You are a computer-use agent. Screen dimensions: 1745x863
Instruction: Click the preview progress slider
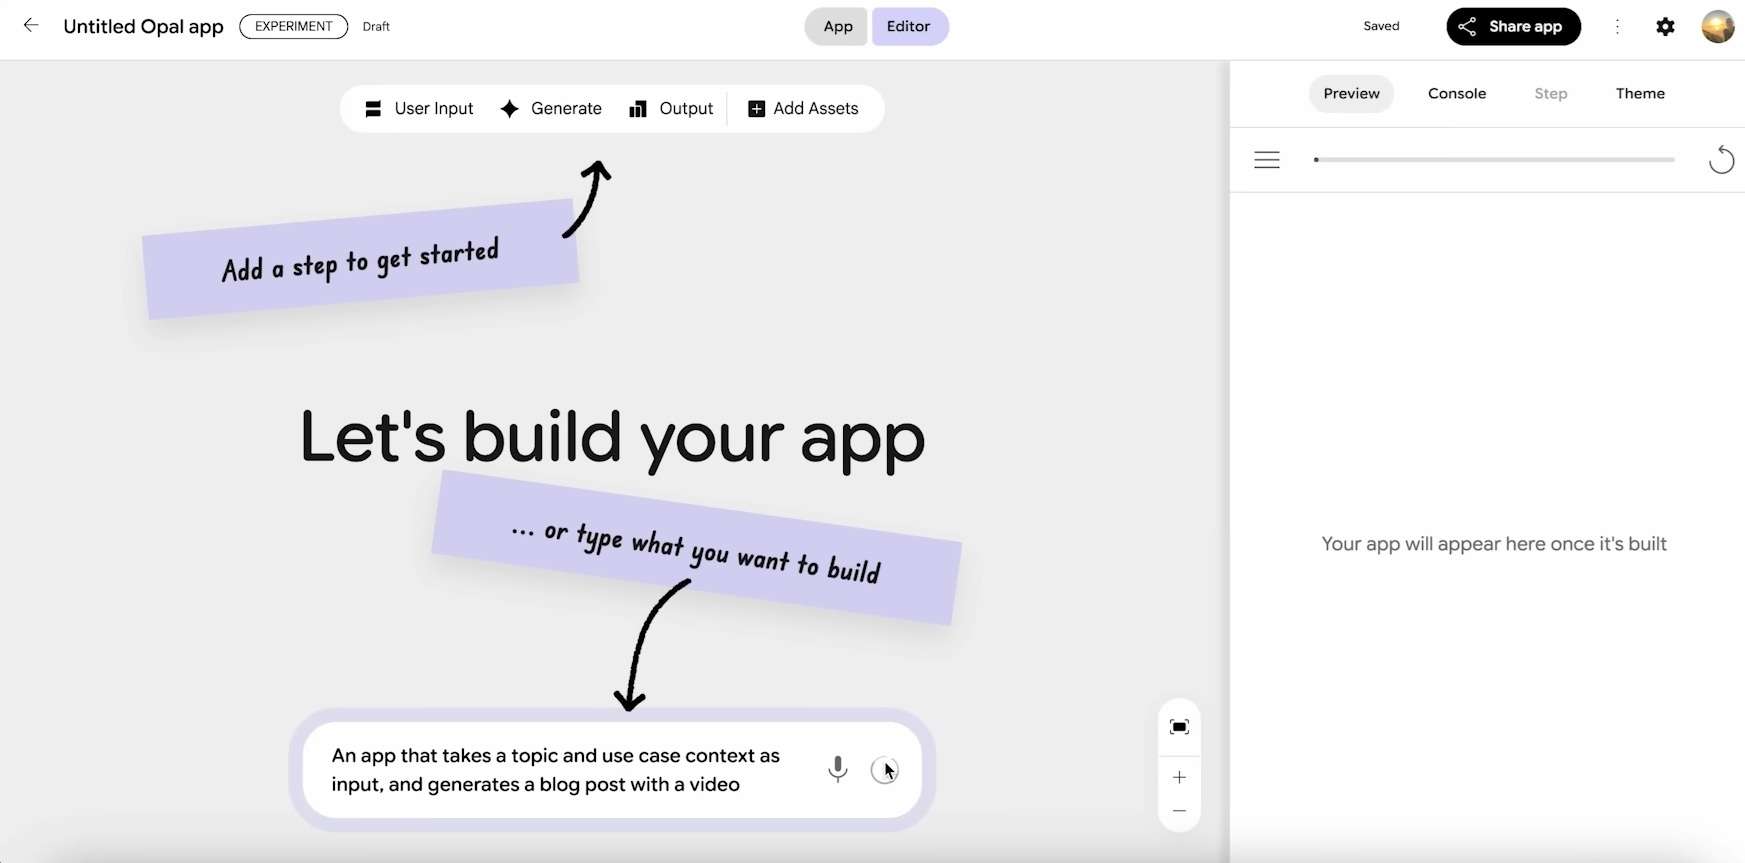[1494, 160]
